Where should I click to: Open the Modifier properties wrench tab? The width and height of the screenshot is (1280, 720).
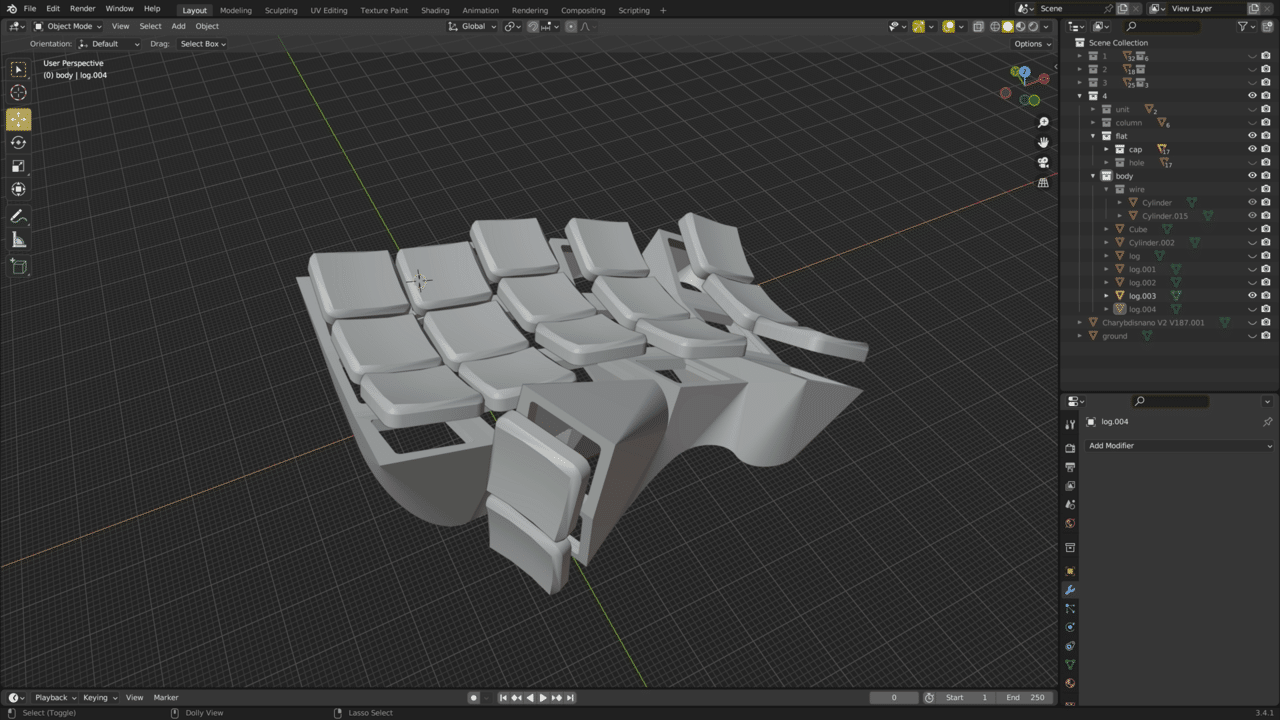[1070, 590]
